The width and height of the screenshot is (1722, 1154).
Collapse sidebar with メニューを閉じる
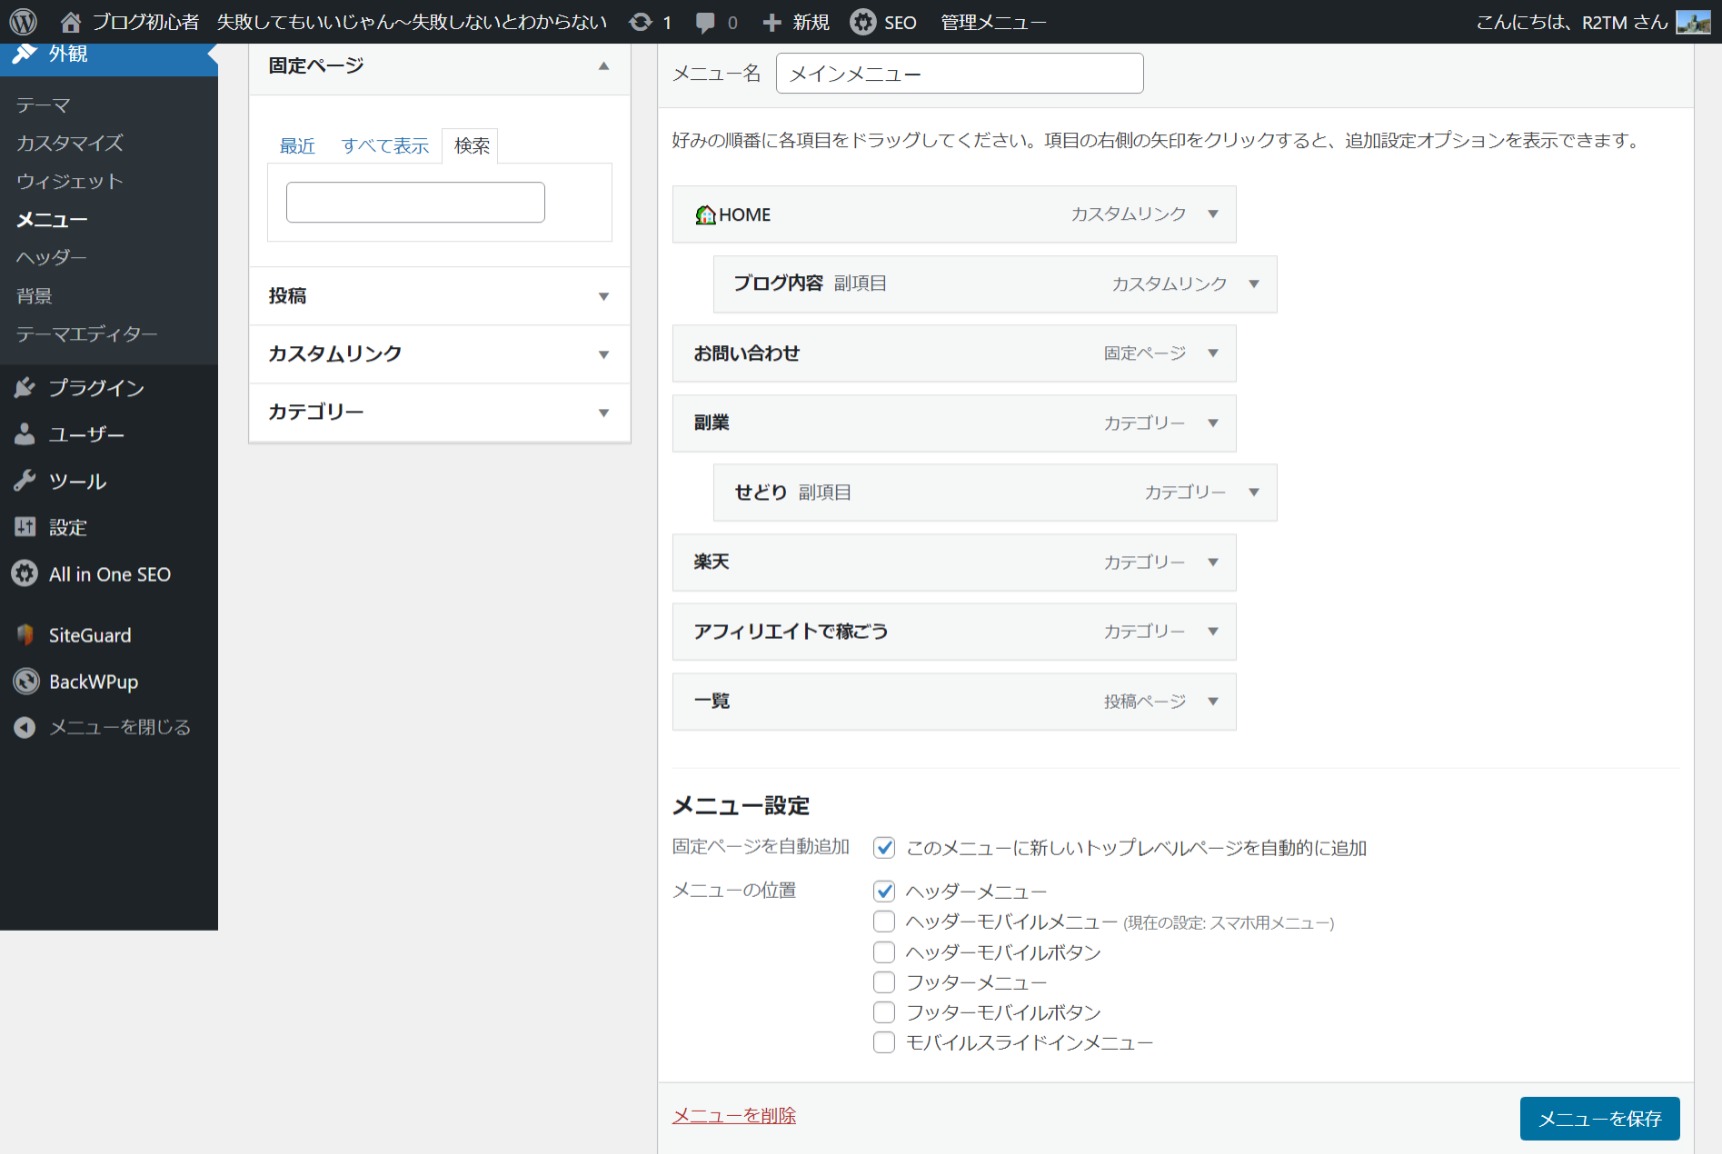point(118,728)
